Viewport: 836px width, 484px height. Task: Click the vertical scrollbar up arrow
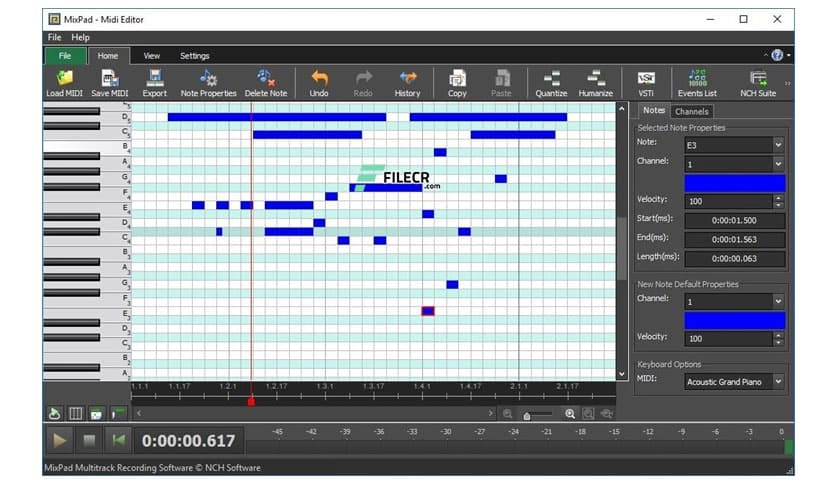(x=622, y=109)
